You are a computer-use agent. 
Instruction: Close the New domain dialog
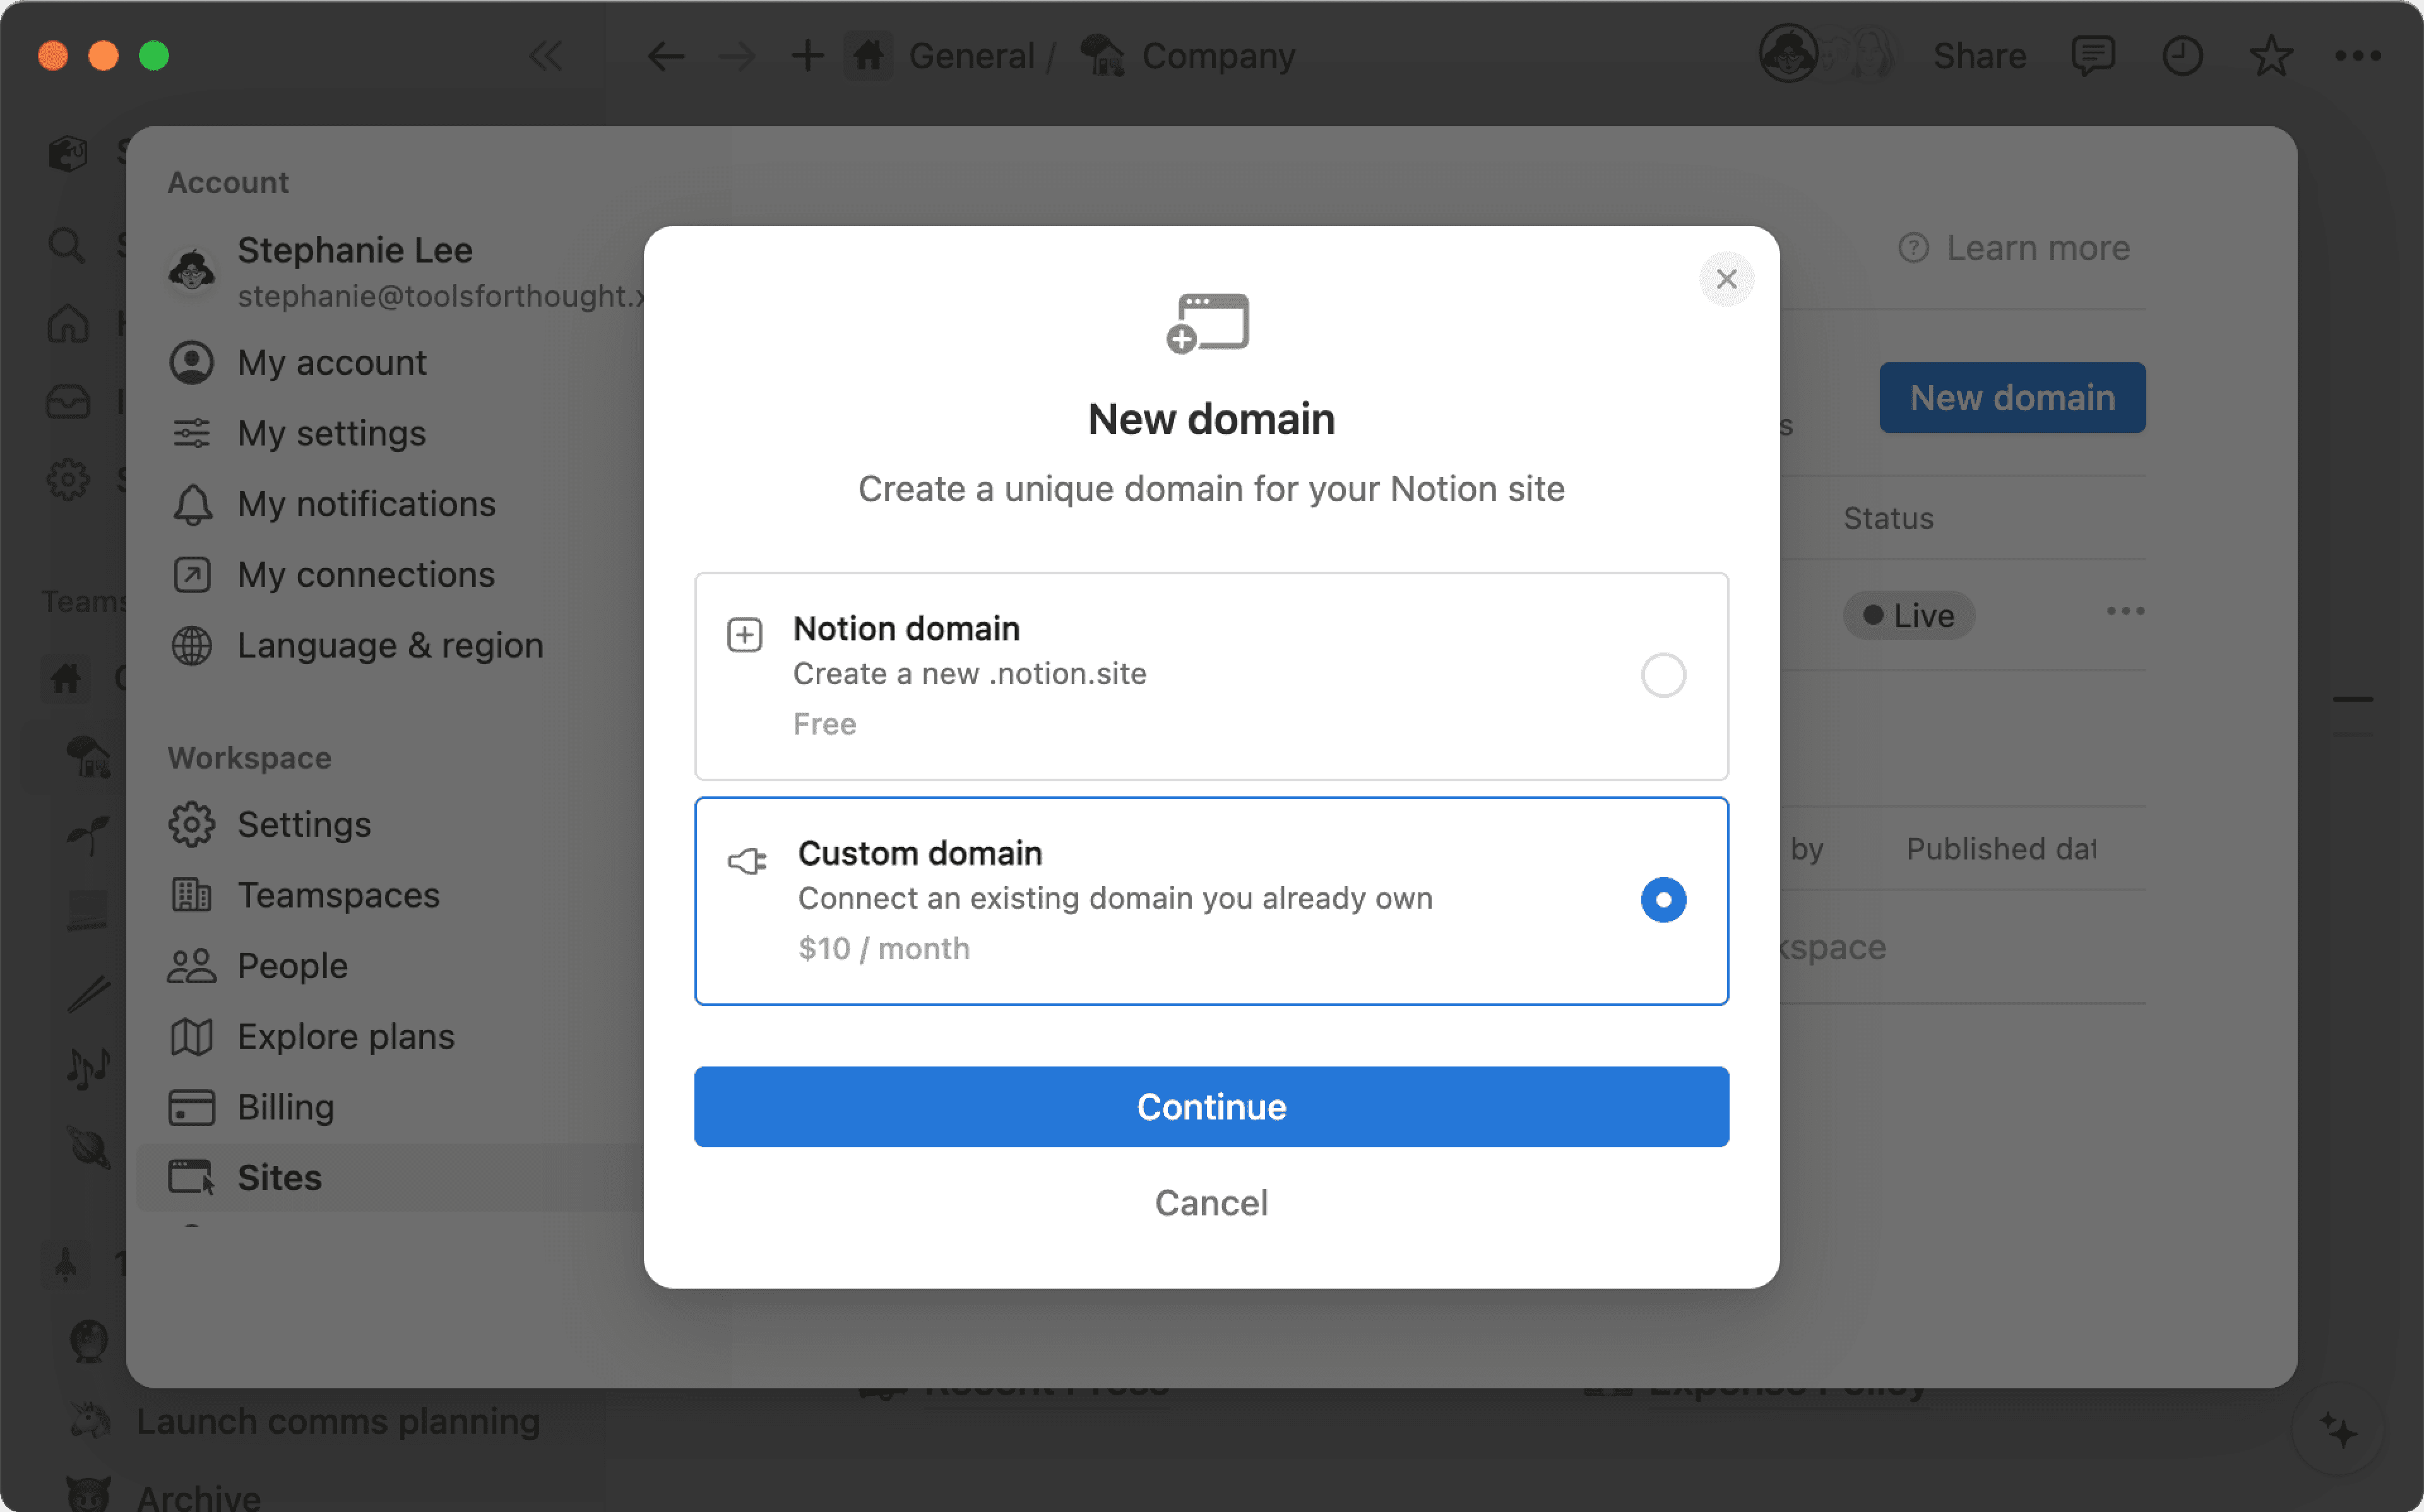click(x=1726, y=279)
